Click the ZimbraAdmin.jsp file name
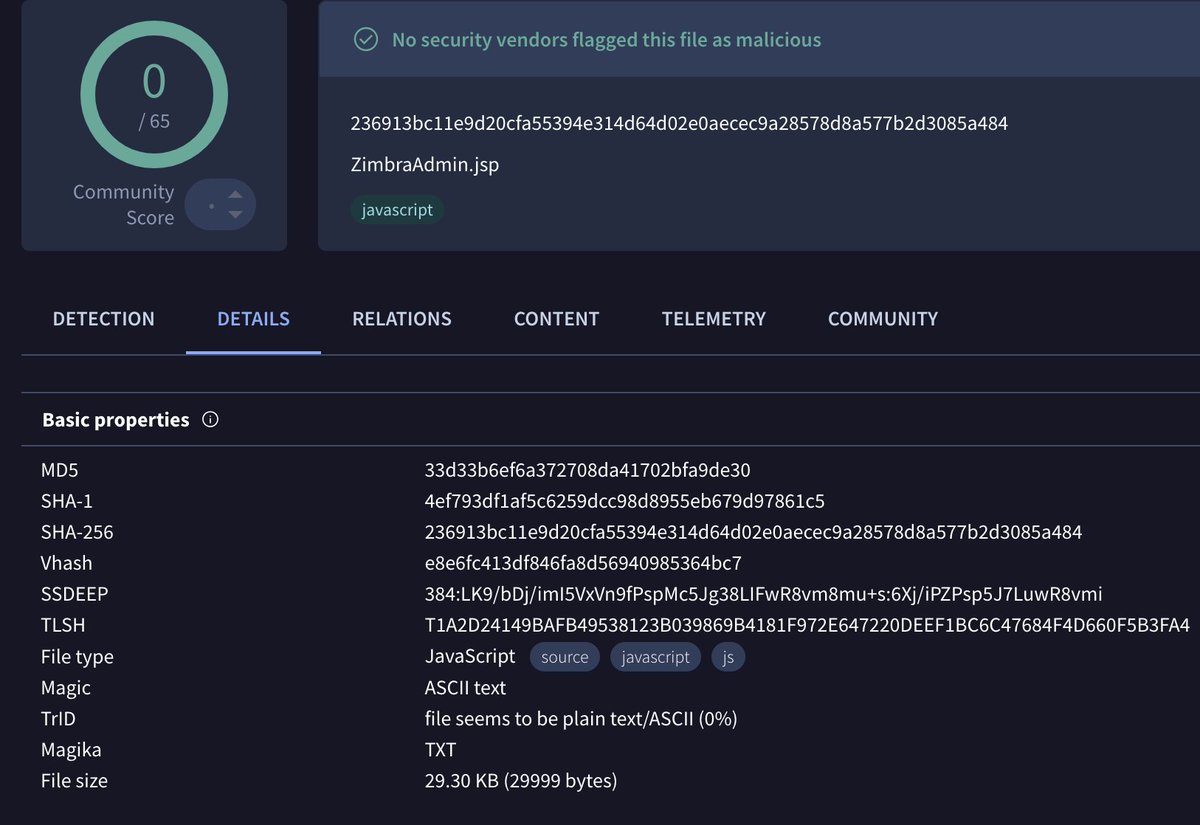 click(424, 165)
